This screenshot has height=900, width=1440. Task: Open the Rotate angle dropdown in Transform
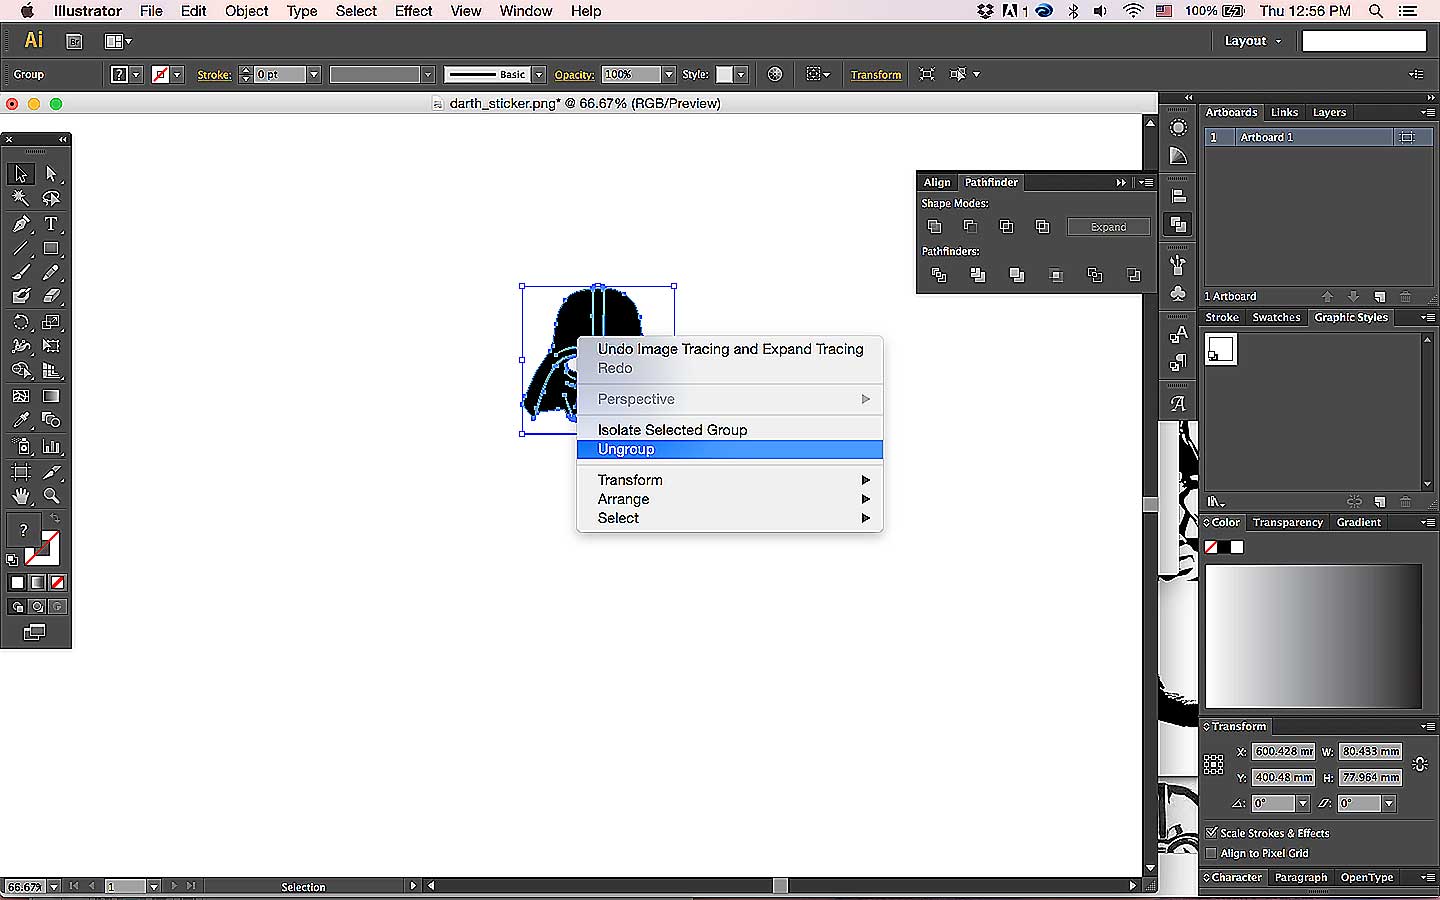tap(1302, 803)
